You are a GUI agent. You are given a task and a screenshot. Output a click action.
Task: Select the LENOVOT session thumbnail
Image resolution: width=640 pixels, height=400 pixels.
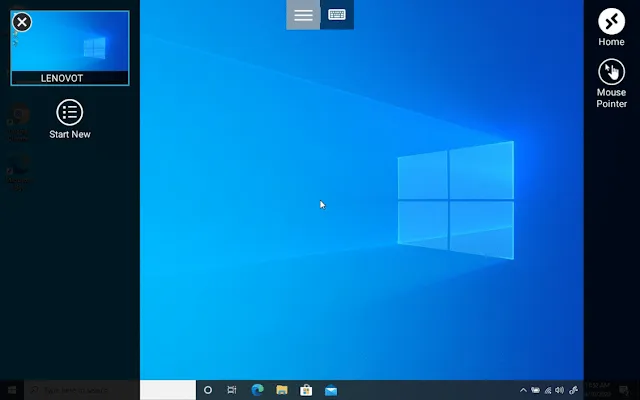[x=70, y=48]
